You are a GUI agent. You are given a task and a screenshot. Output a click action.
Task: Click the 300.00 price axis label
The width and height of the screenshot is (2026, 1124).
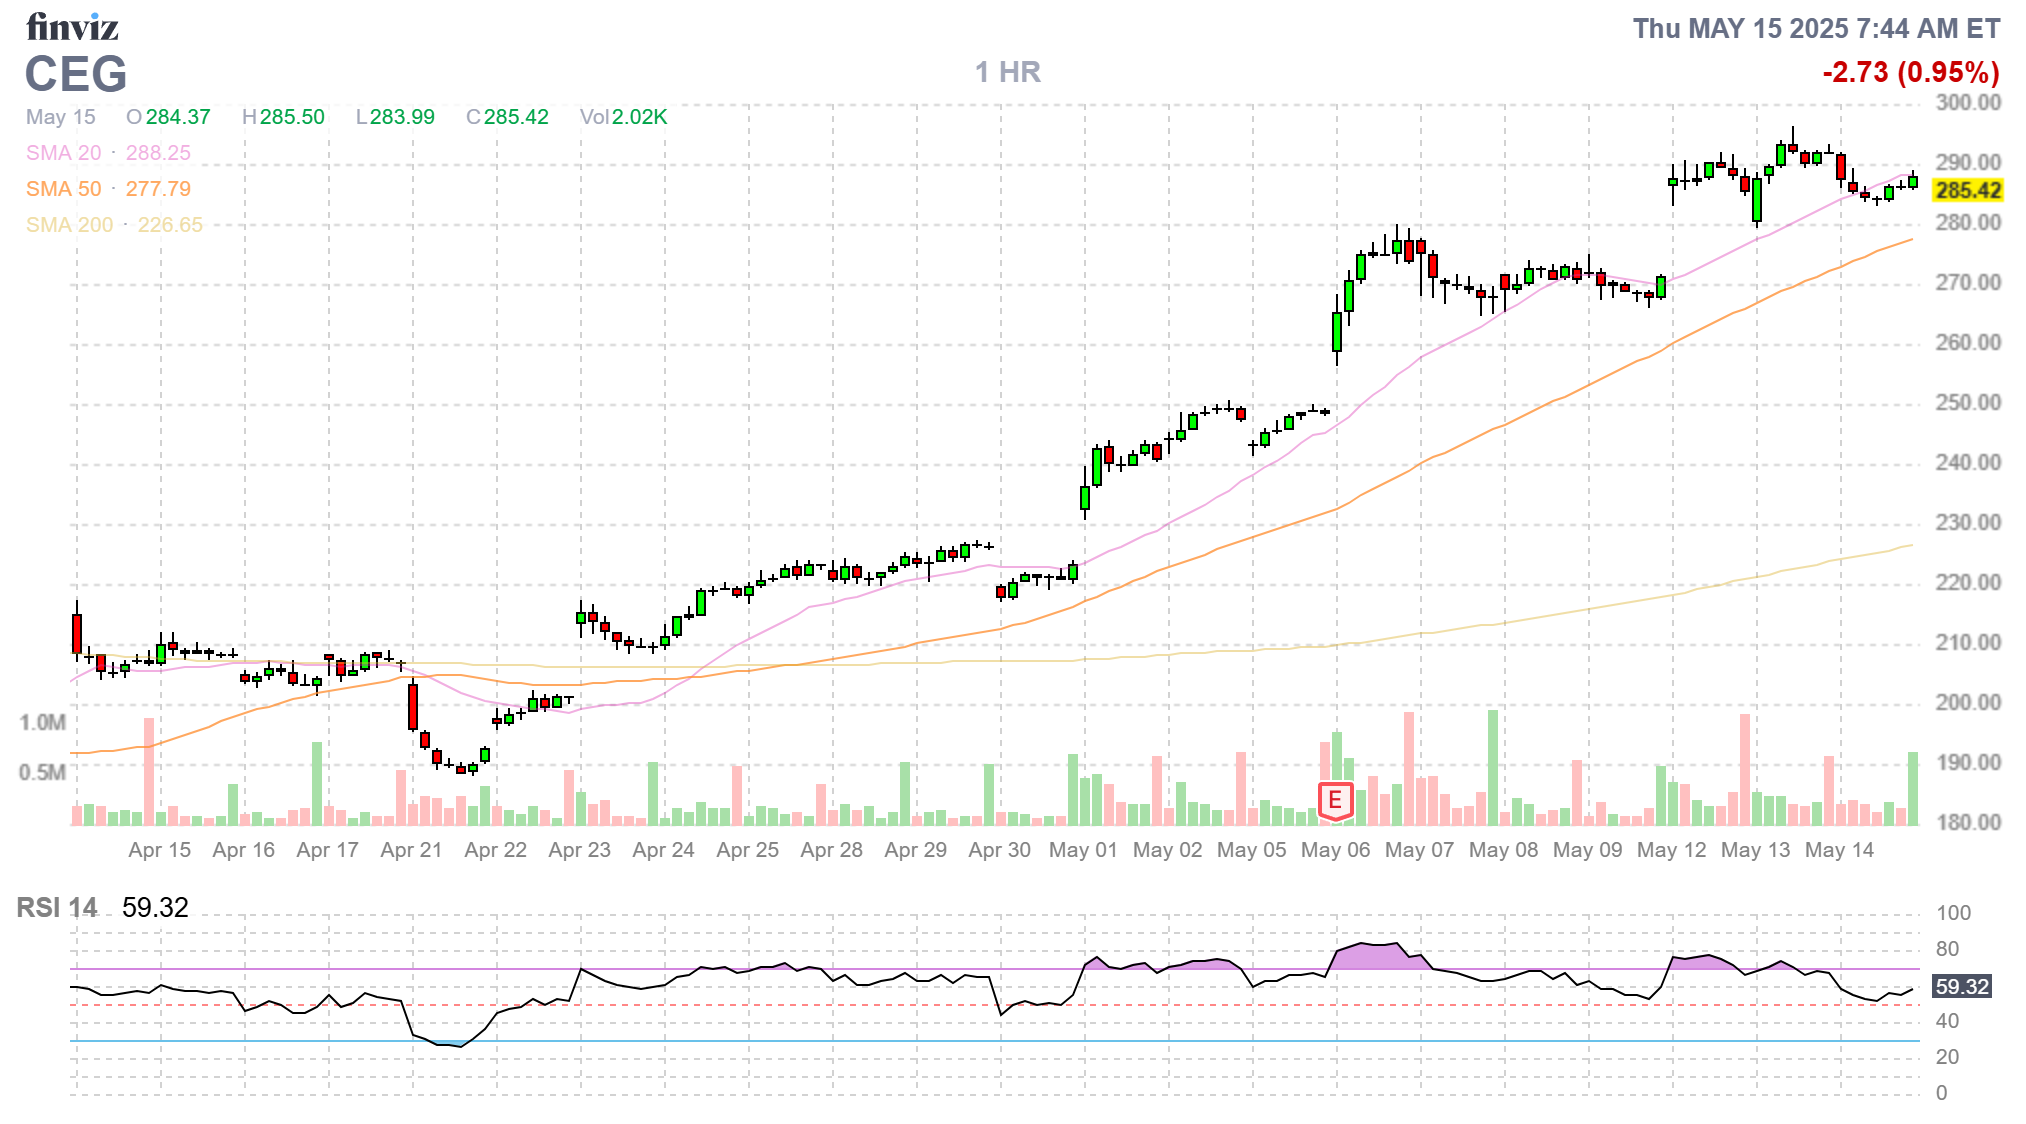point(1968,103)
